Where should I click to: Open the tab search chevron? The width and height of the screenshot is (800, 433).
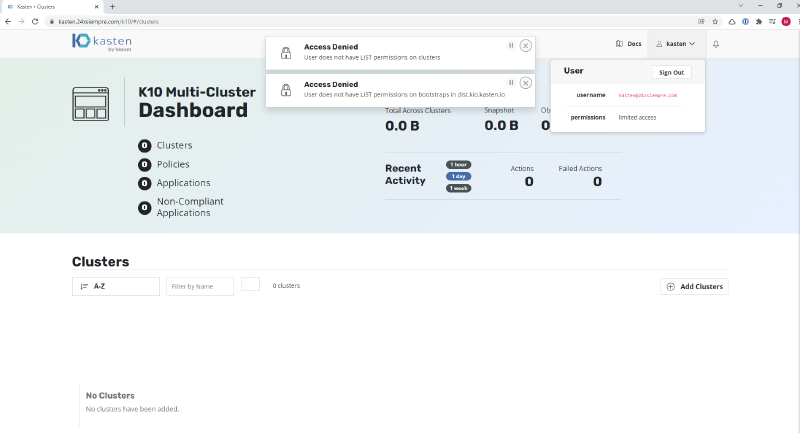[741, 6]
